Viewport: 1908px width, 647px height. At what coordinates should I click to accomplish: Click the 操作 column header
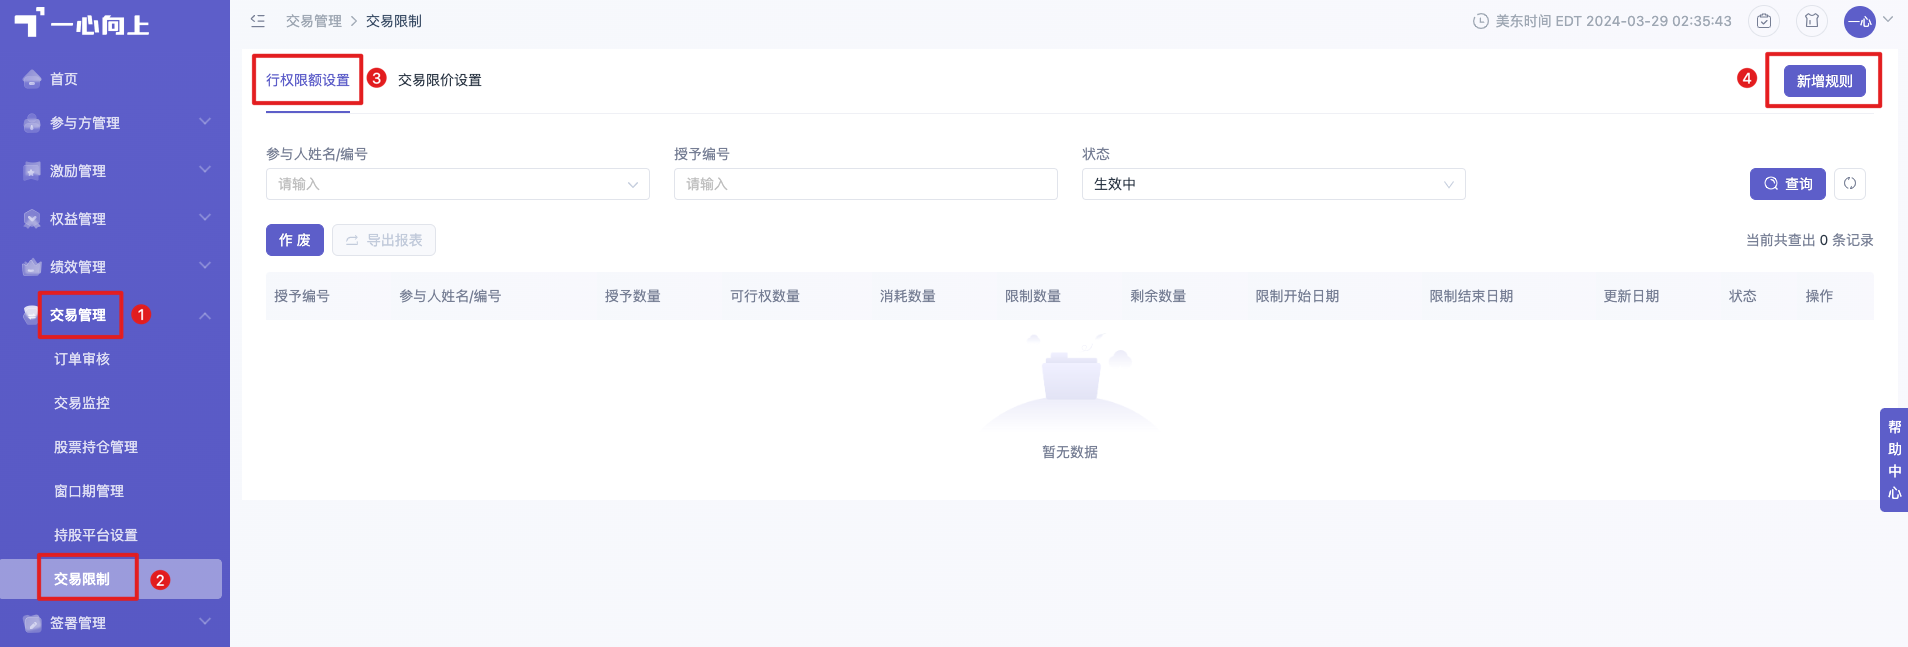pyautogui.click(x=1819, y=296)
